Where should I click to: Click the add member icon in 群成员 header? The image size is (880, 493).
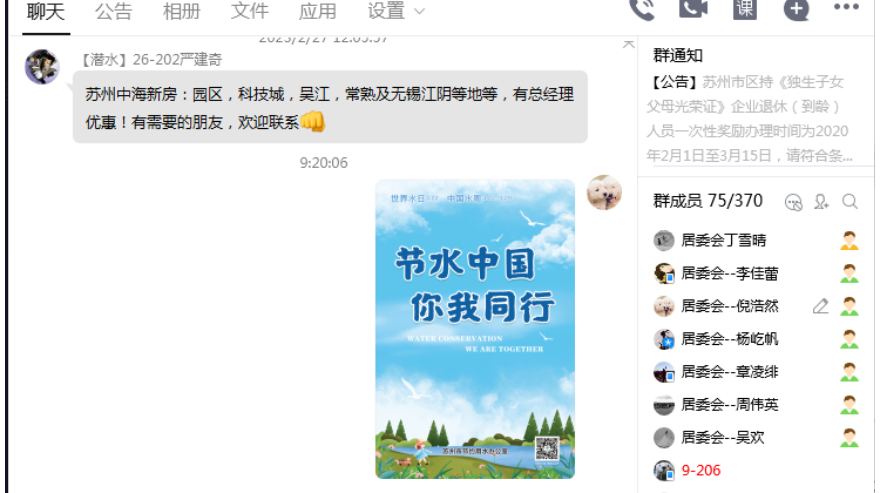pos(821,202)
